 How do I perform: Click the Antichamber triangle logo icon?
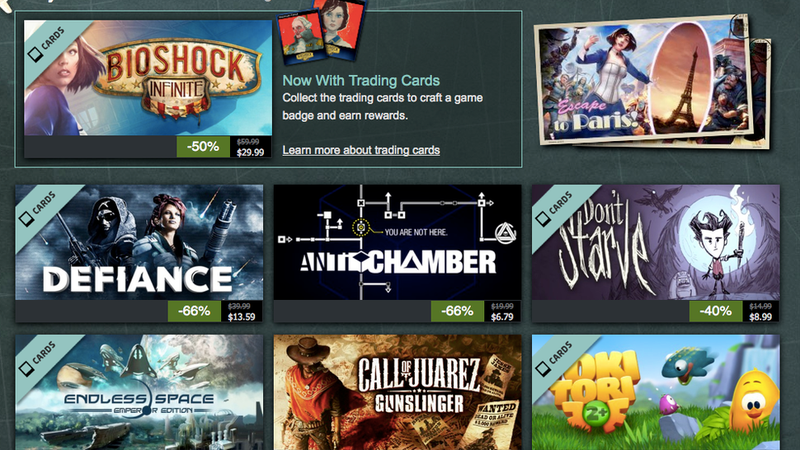click(x=505, y=234)
